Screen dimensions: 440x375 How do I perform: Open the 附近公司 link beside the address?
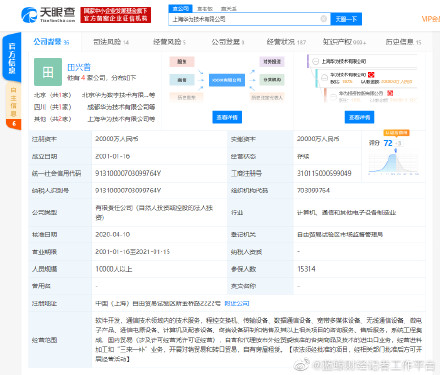(237, 303)
